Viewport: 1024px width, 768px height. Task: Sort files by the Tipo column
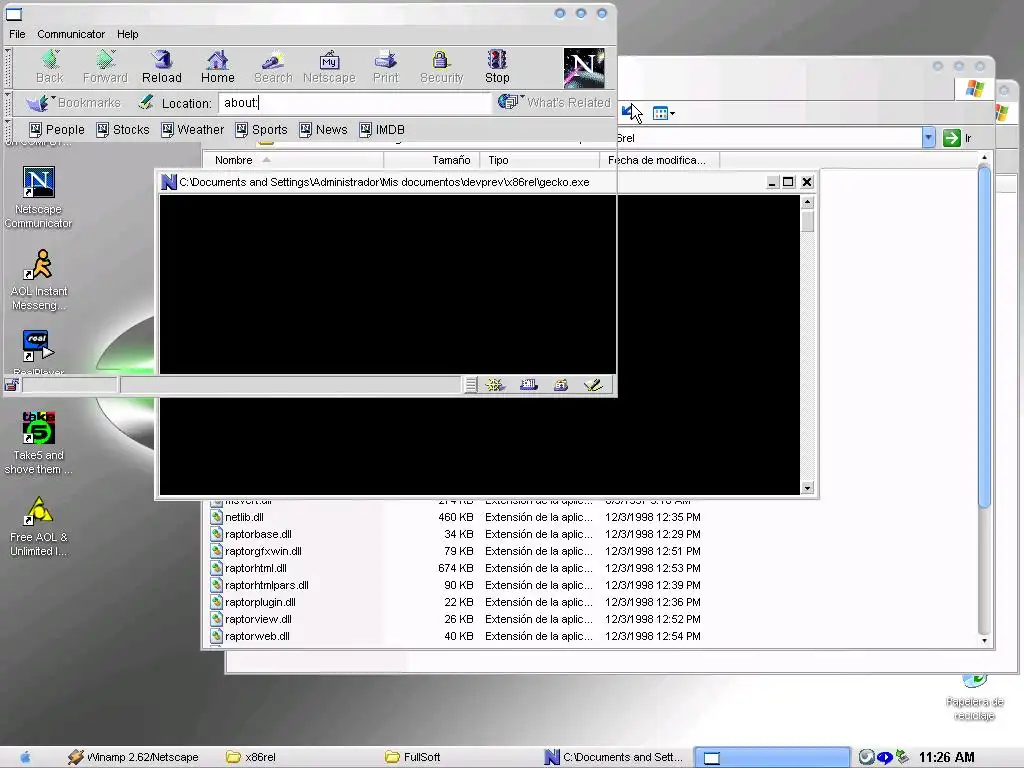pyautogui.click(x=539, y=160)
